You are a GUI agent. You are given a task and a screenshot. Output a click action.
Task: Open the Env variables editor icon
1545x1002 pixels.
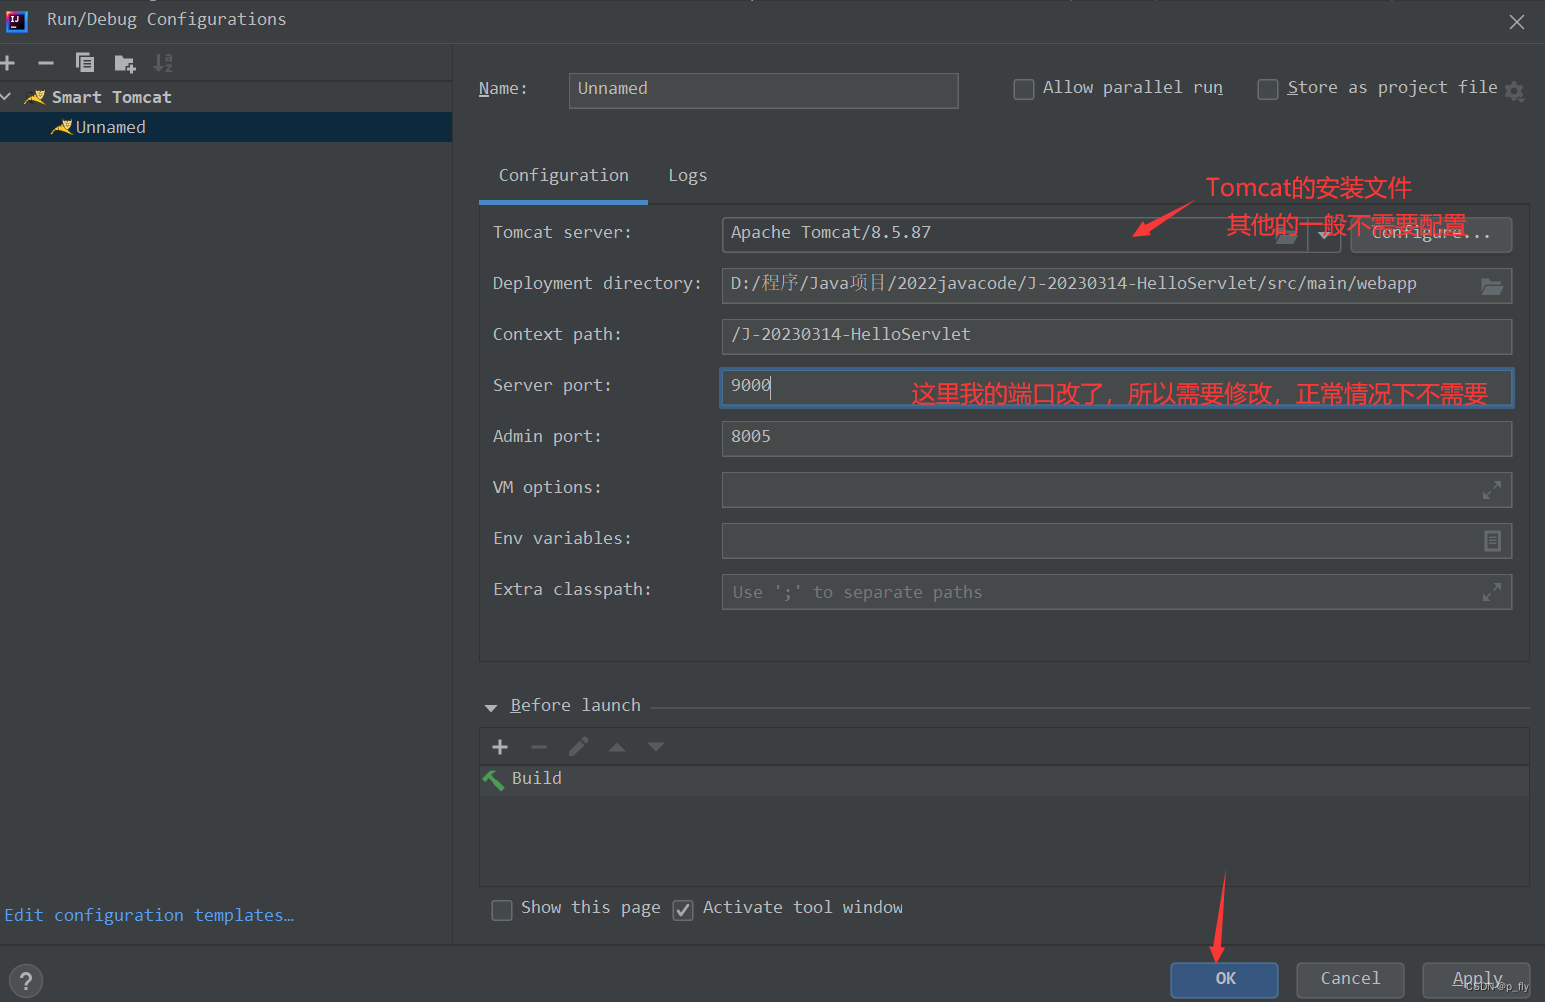pos(1492,541)
